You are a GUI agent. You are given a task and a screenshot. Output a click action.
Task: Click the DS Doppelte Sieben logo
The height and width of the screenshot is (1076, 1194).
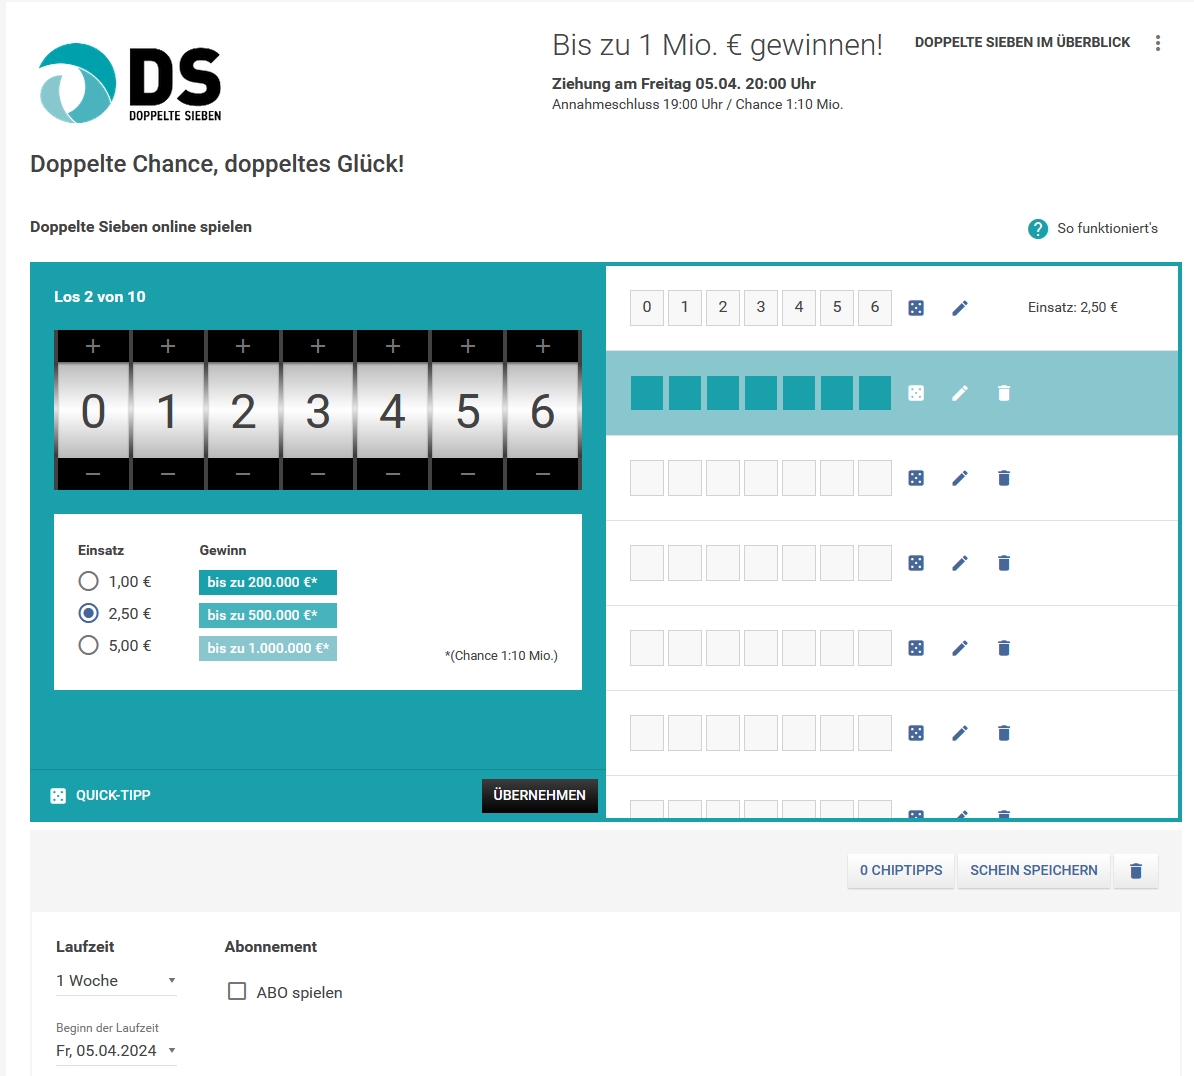(x=130, y=83)
